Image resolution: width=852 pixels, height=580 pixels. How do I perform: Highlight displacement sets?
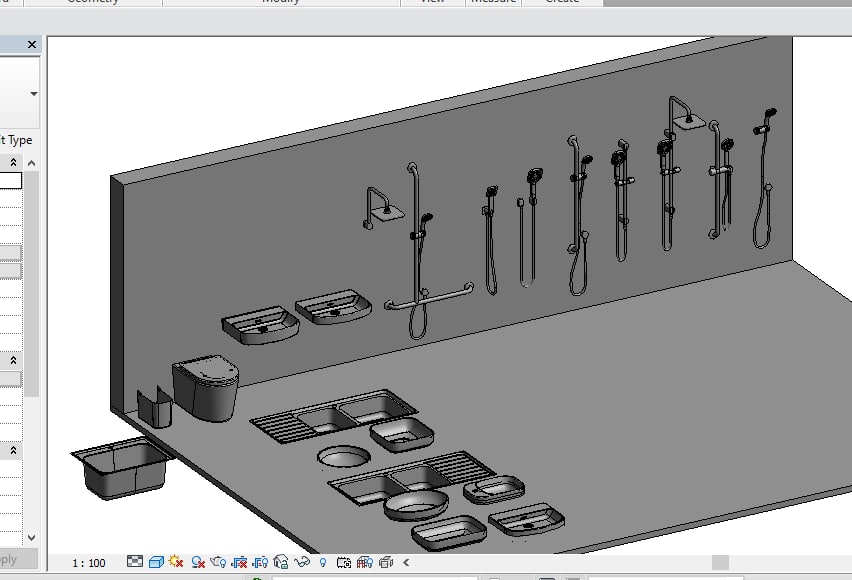(x=388, y=561)
